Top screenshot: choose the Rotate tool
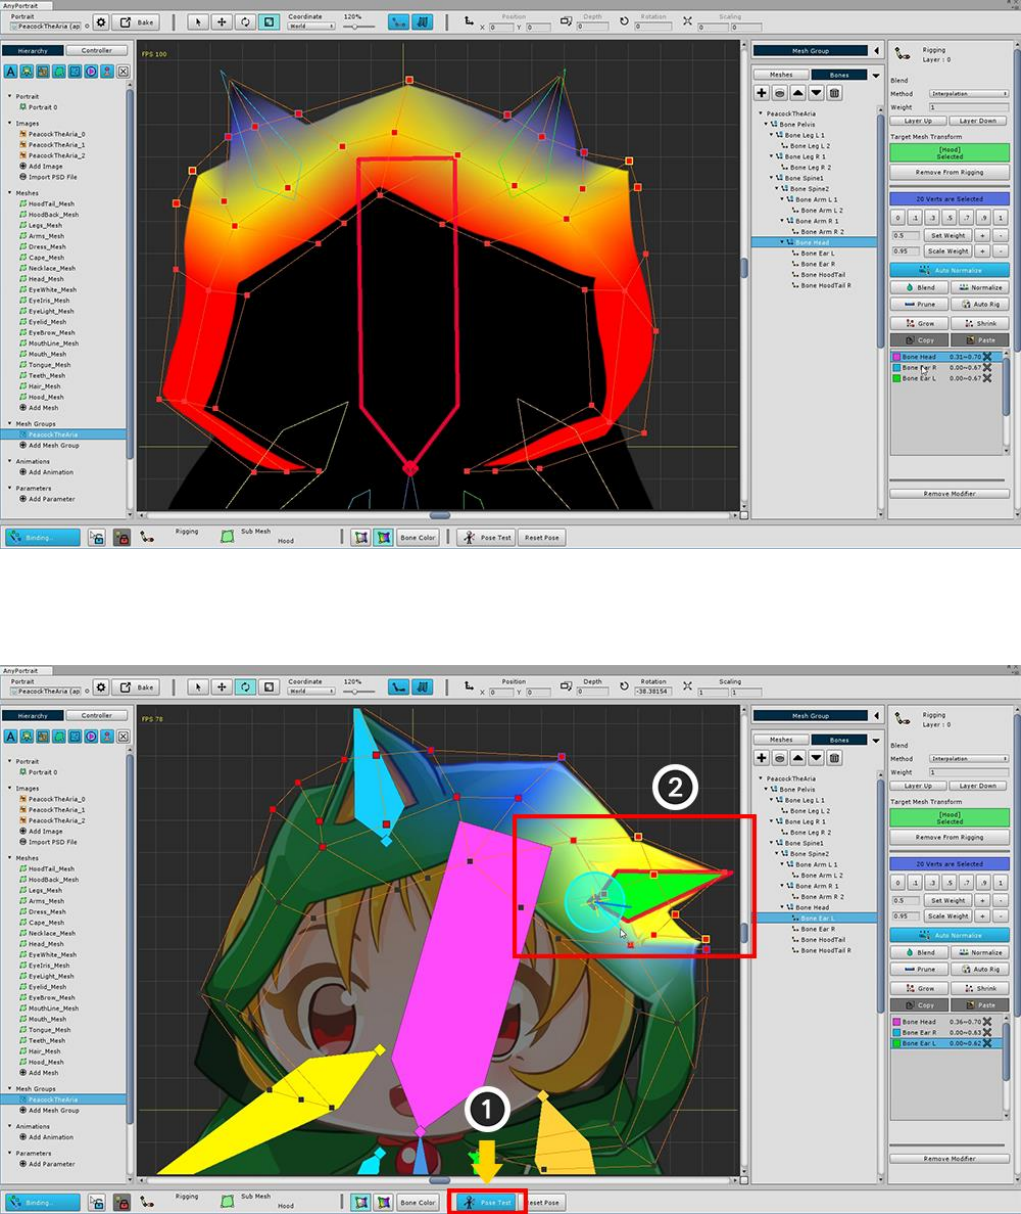 coord(246,22)
